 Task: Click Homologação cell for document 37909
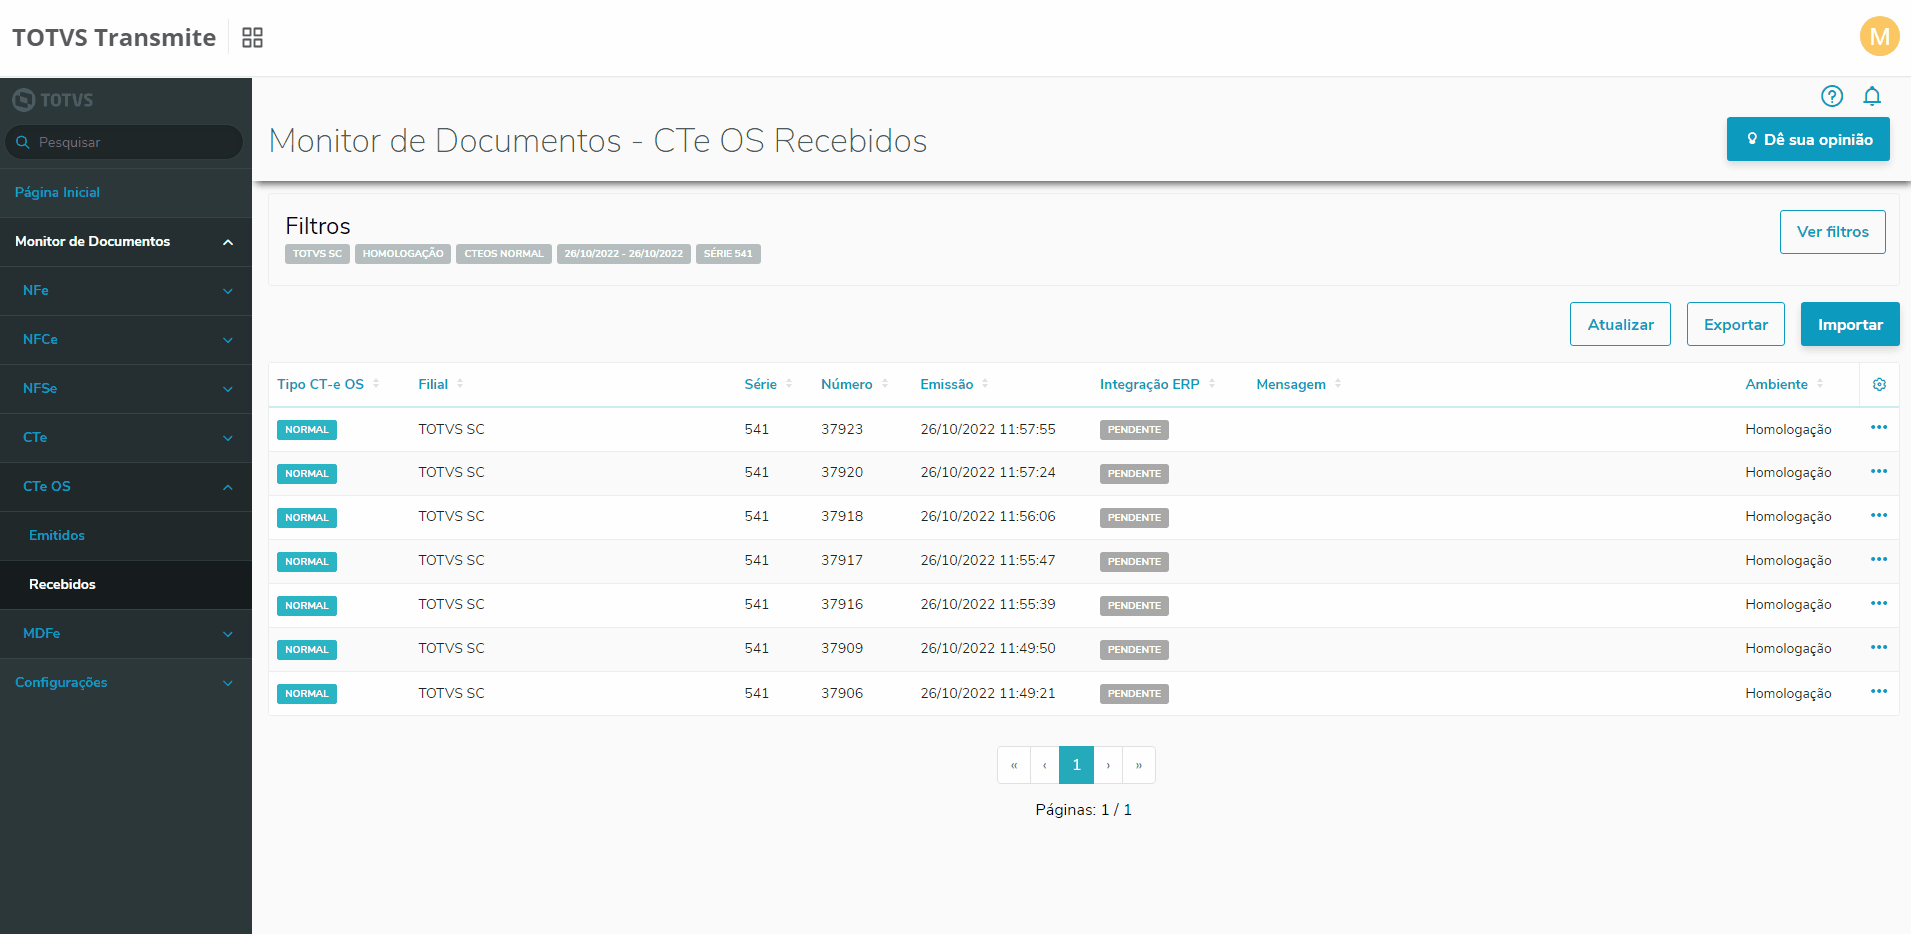coord(1788,649)
